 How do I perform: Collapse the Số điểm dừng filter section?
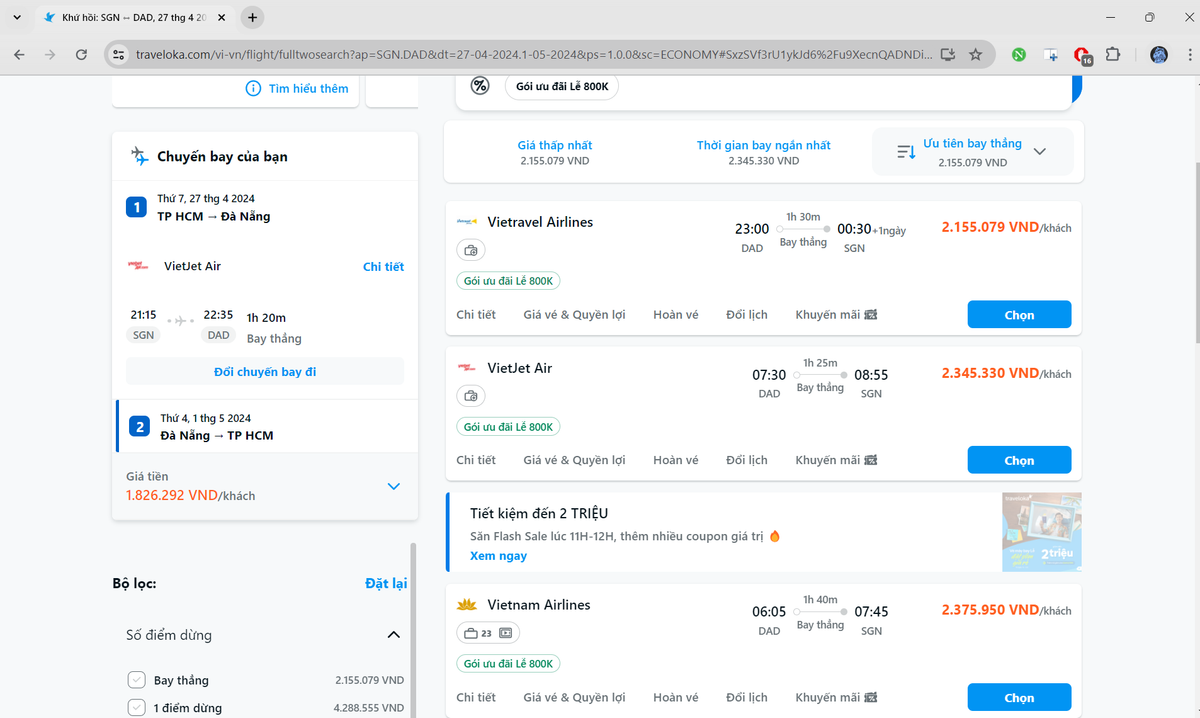[x=393, y=635]
